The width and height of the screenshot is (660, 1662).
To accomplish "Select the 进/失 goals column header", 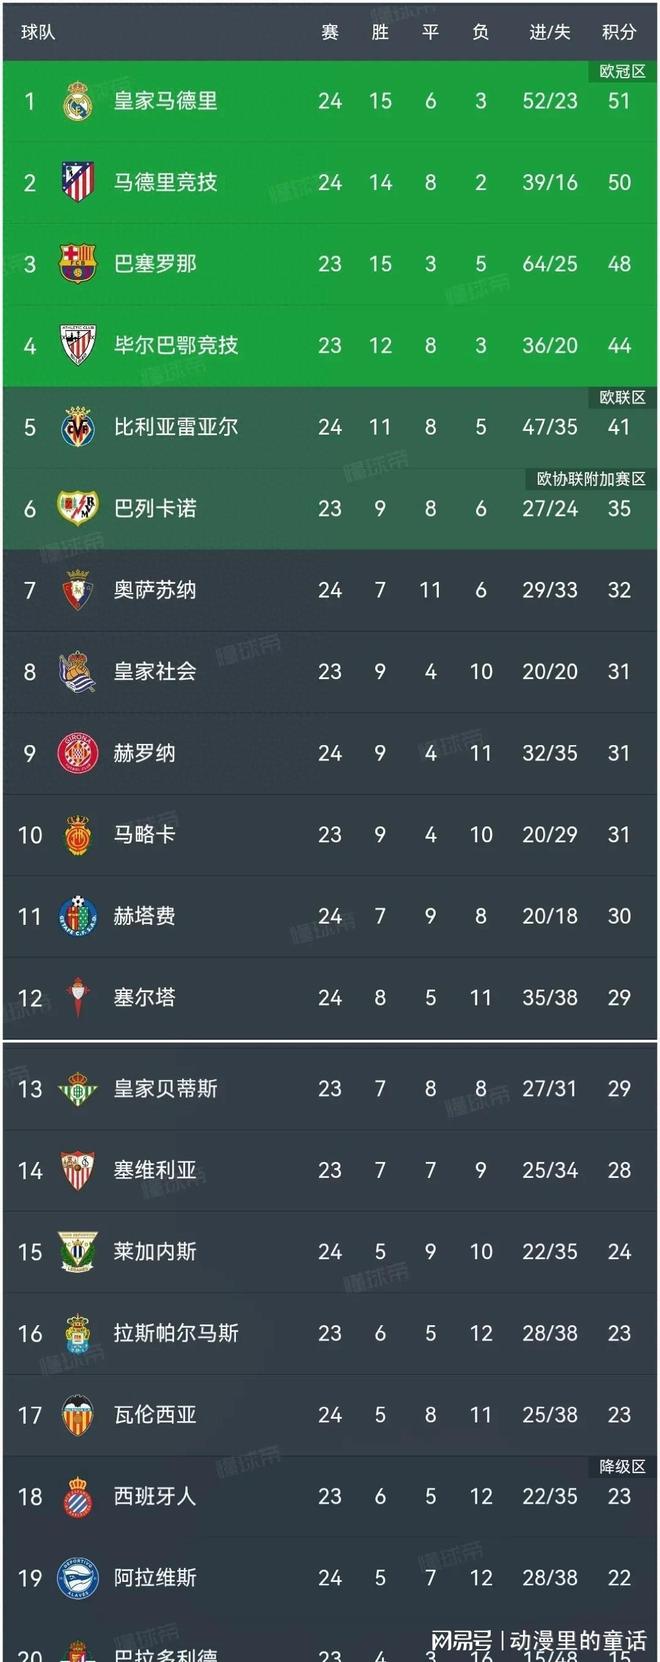I will pos(550,32).
